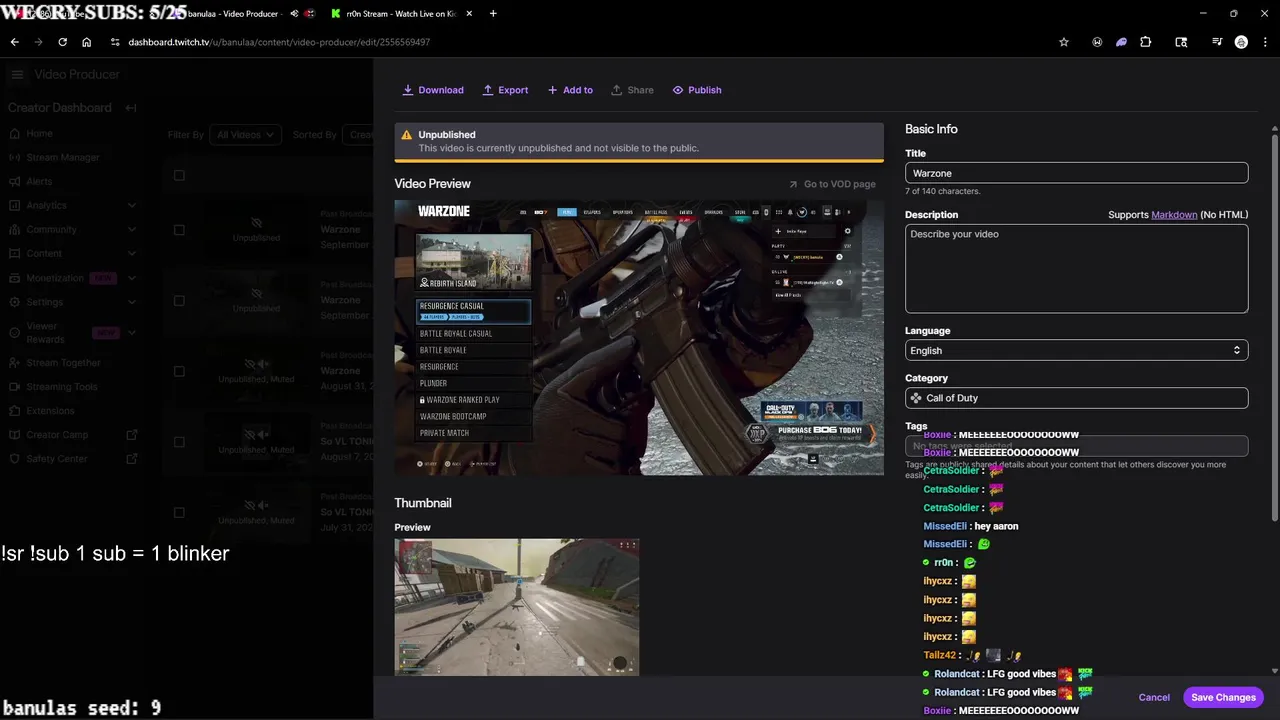Go to VOD page link

click(x=832, y=184)
